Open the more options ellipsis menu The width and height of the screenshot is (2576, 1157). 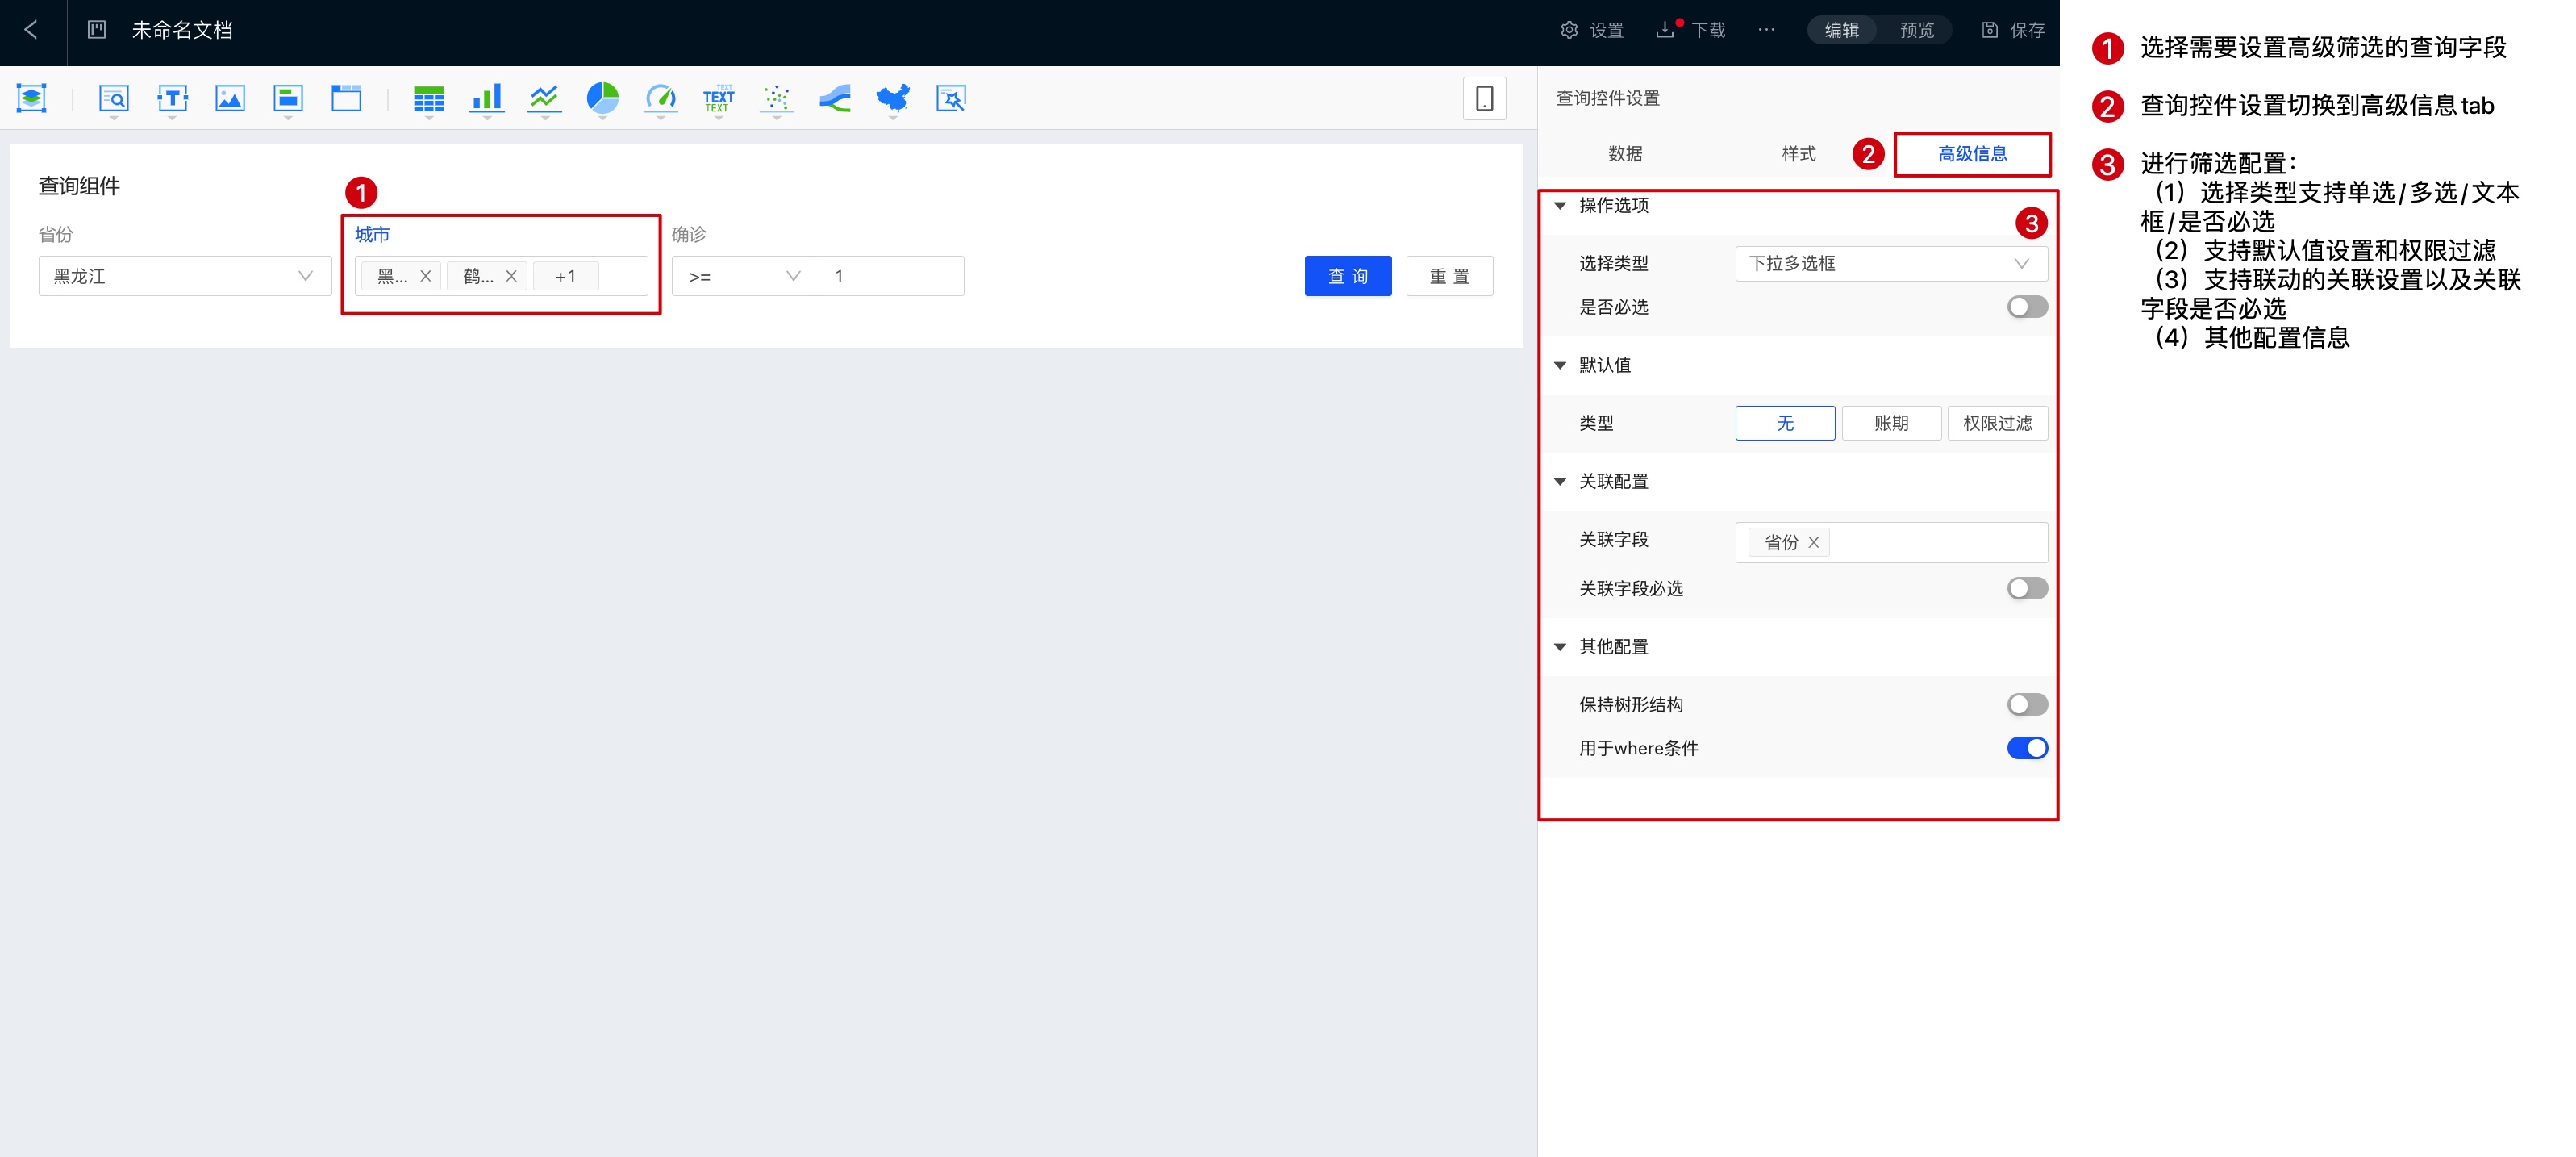tap(1767, 30)
